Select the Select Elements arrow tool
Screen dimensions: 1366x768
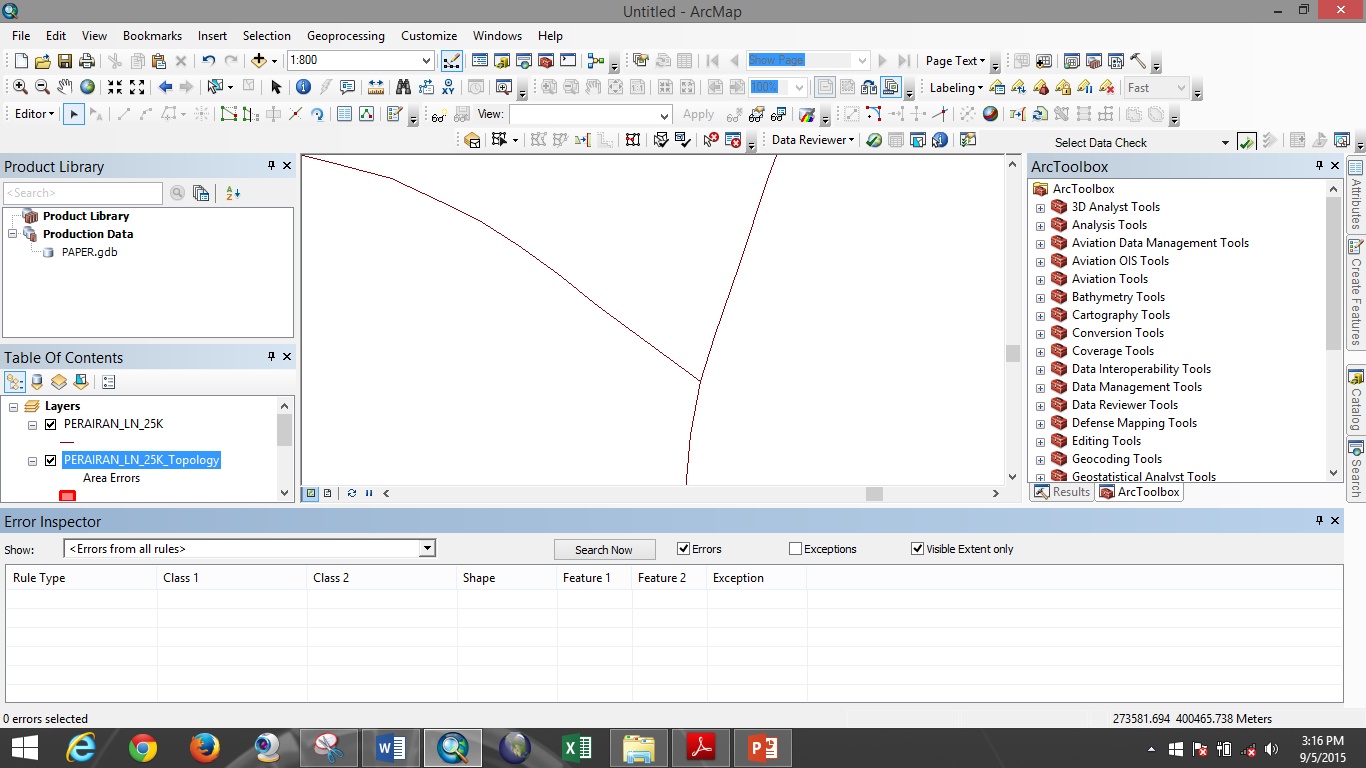pyautogui.click(x=276, y=87)
